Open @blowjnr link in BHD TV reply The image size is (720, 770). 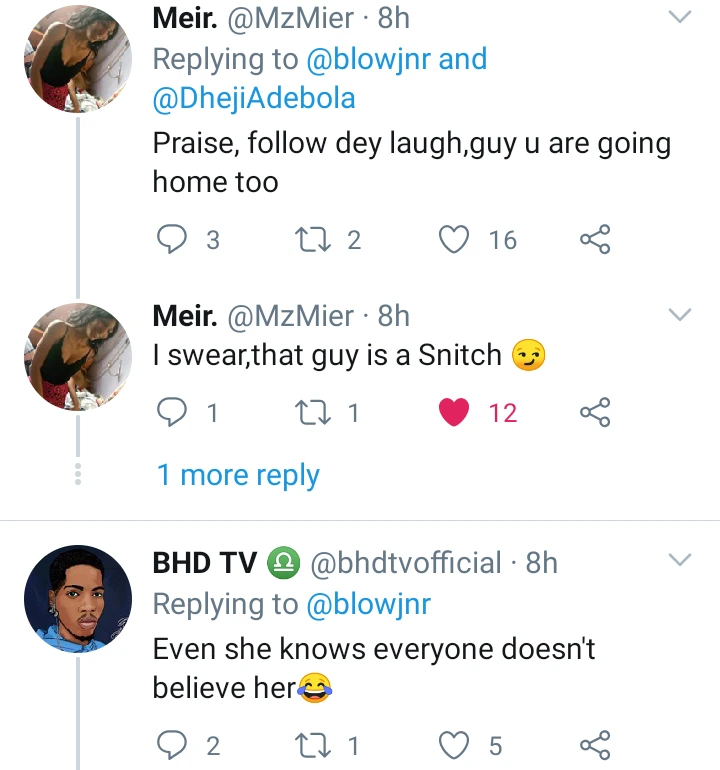[x=366, y=604]
